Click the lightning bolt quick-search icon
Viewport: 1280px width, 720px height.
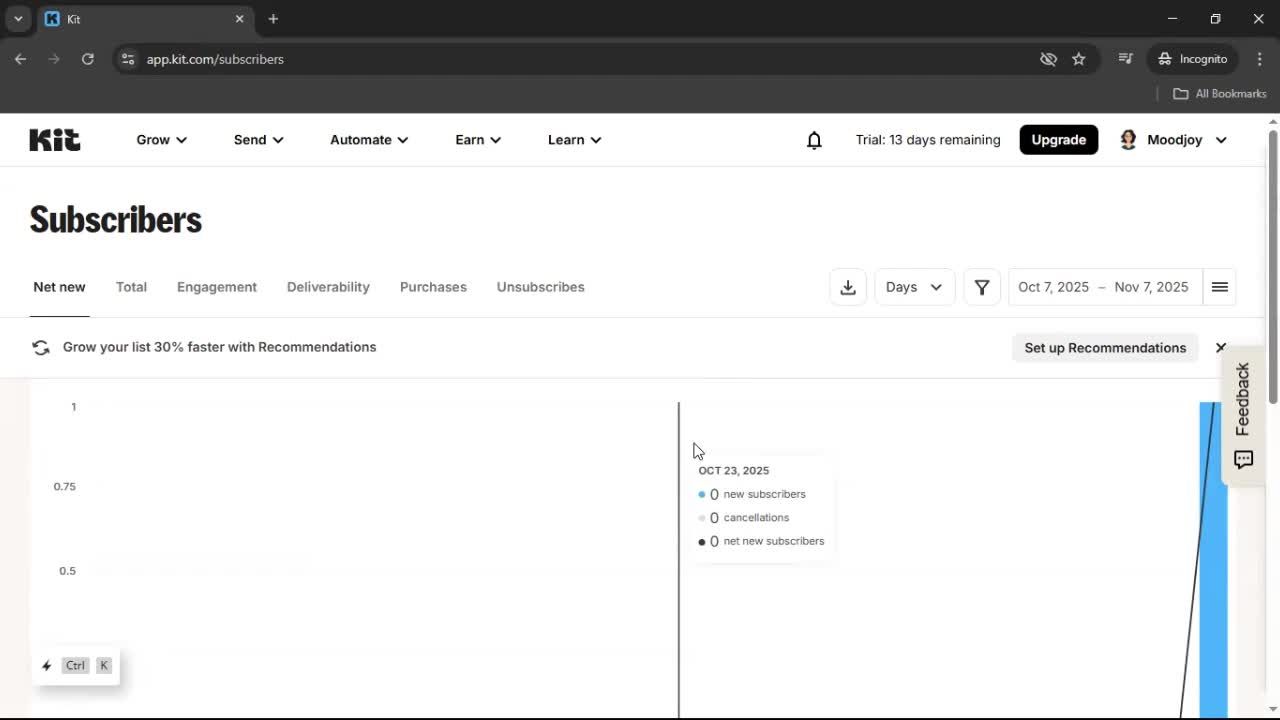46,665
